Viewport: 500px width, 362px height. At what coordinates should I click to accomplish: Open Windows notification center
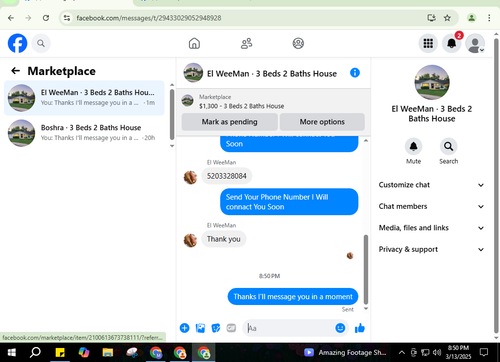(484, 352)
